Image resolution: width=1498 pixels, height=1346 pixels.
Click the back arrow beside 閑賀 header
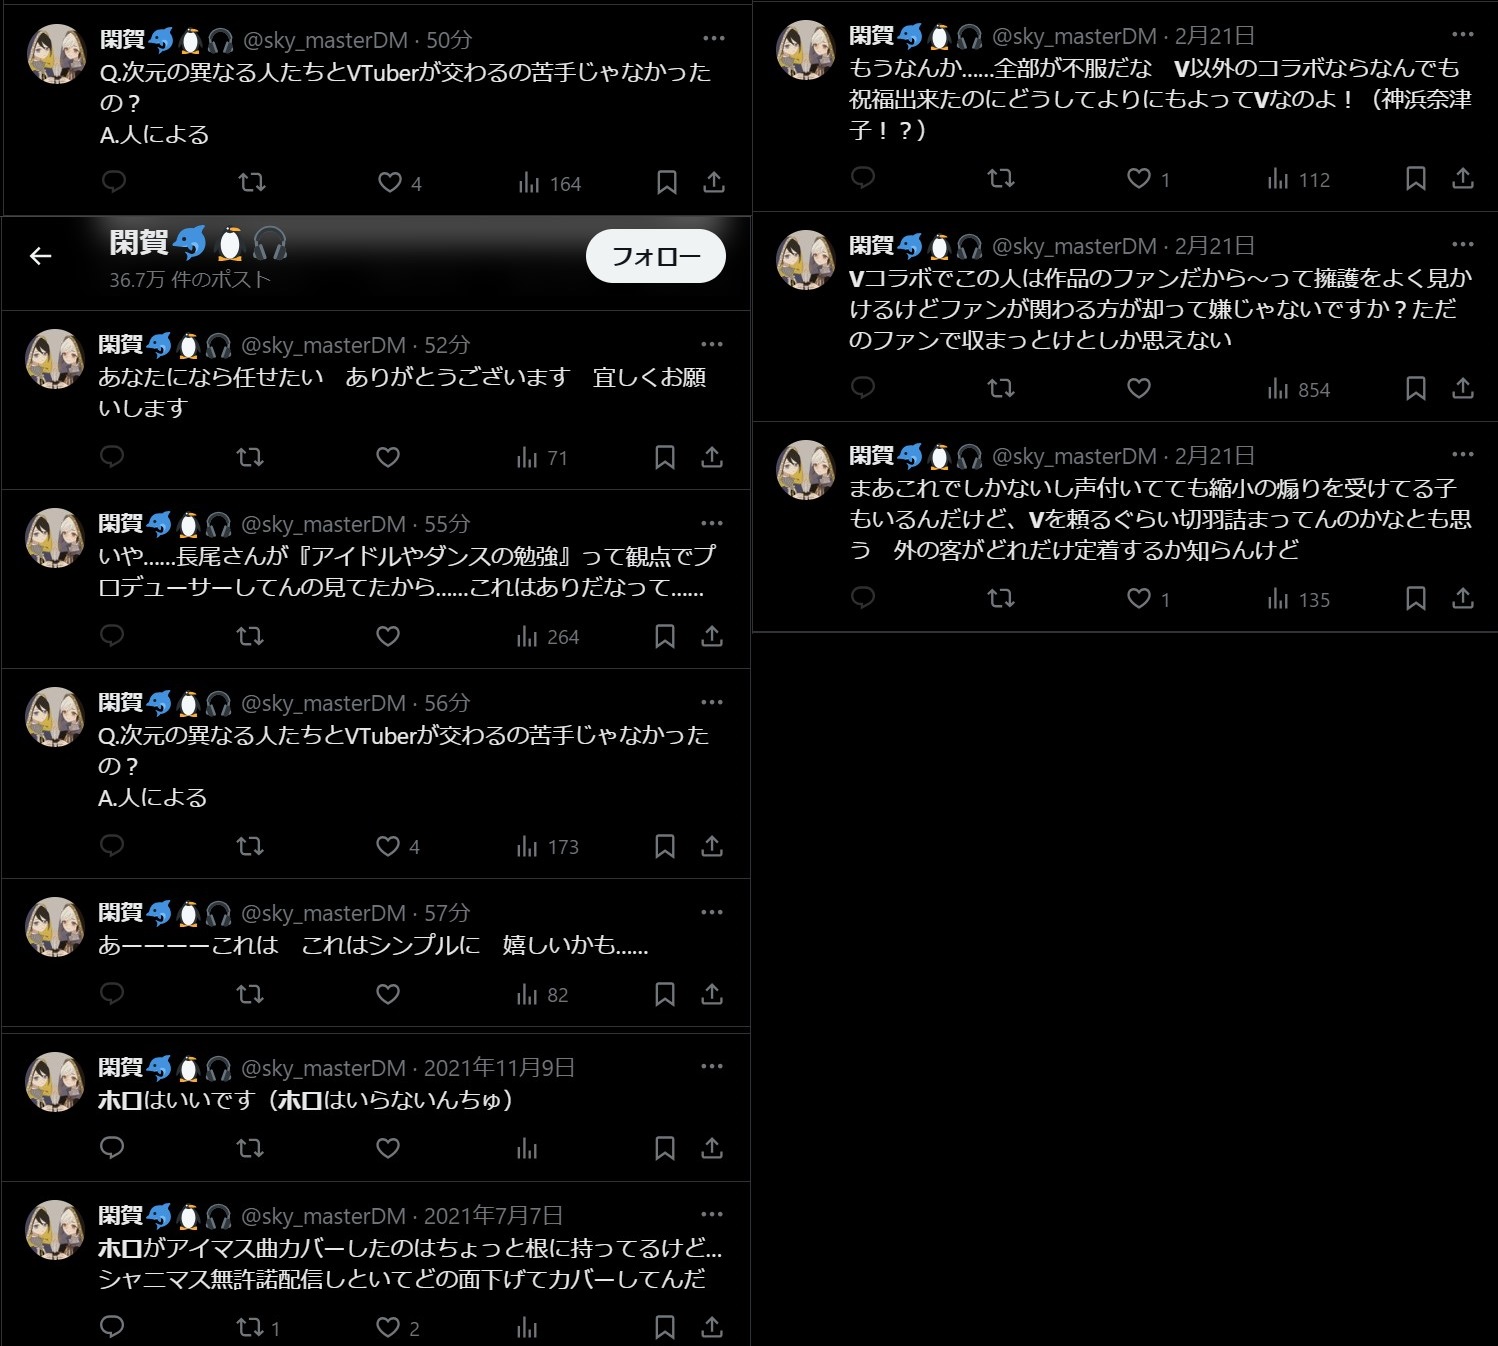click(x=41, y=257)
